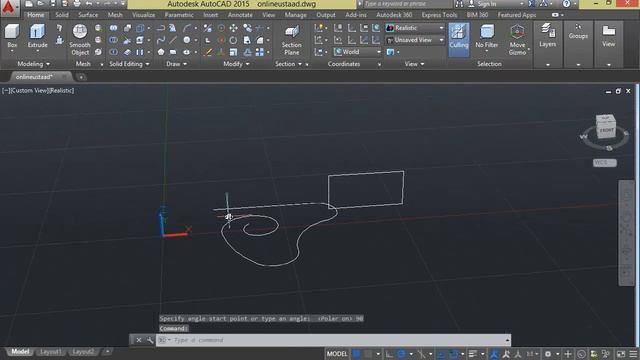Open the Express Tools ribbon tab
640x360 pixels.
click(439, 15)
